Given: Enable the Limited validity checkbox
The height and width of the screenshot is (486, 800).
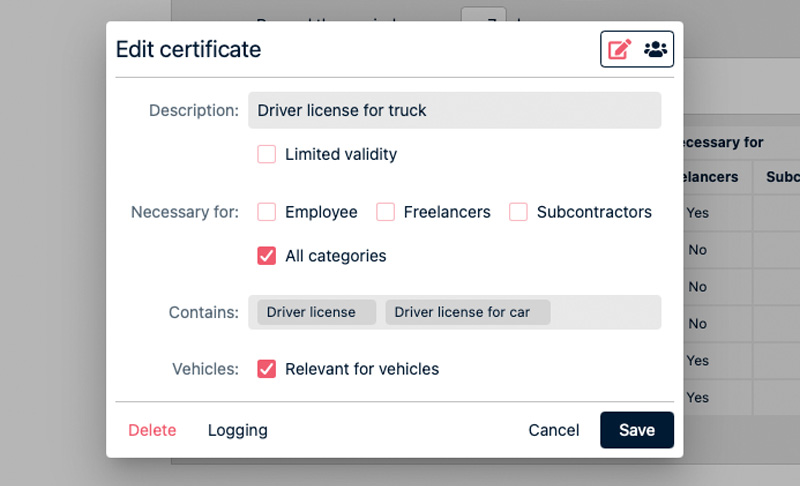Looking at the screenshot, I should click(267, 154).
